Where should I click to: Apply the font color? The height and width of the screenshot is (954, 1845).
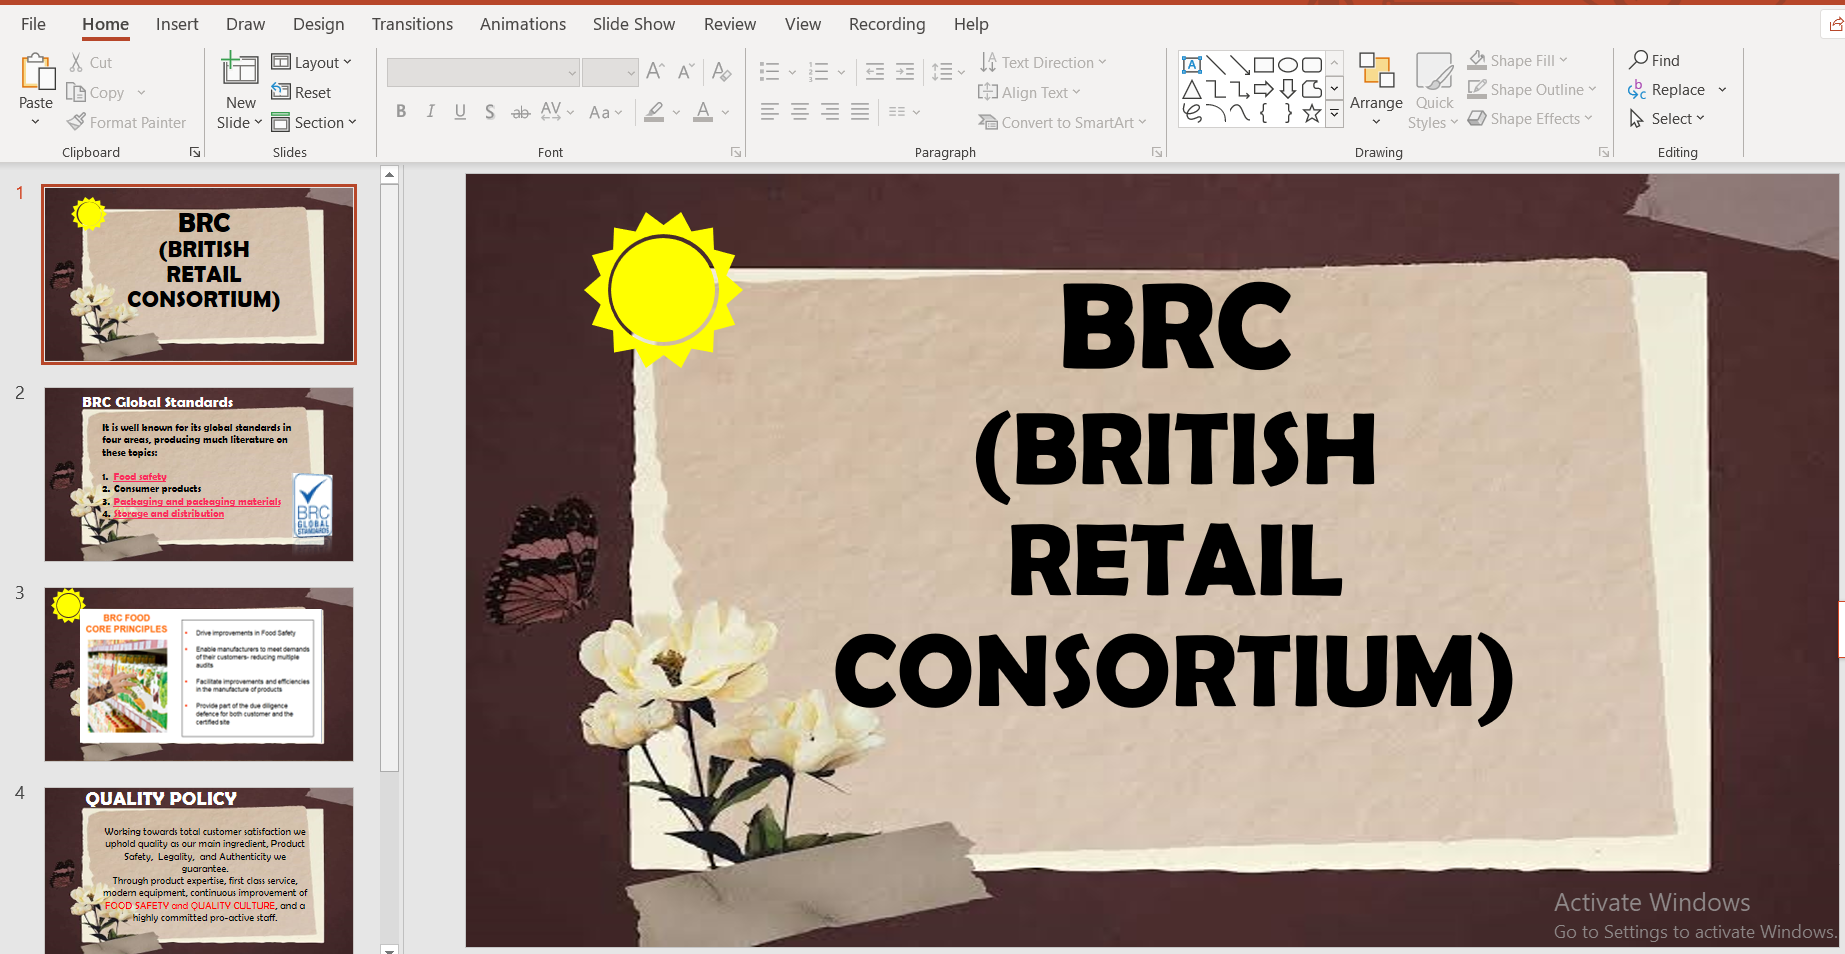(x=703, y=112)
